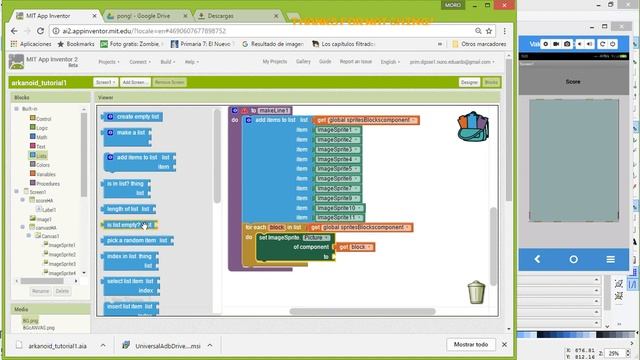The width and height of the screenshot is (640, 360).
Task: Click Report an Issue link
Action: tap(356, 62)
